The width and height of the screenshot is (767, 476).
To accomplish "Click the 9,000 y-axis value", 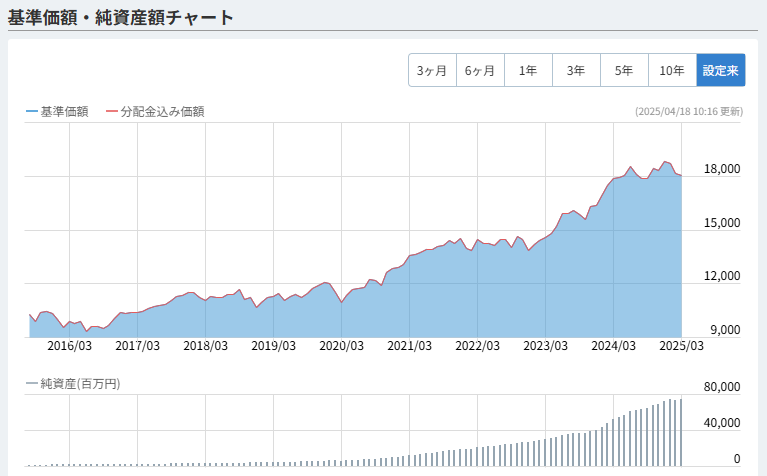I will click(x=725, y=330).
